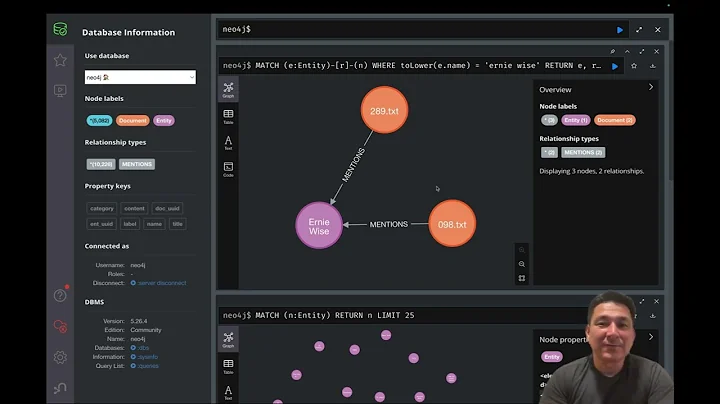
Task: Pin the Ernie Wise result frame
Action: (613, 51)
